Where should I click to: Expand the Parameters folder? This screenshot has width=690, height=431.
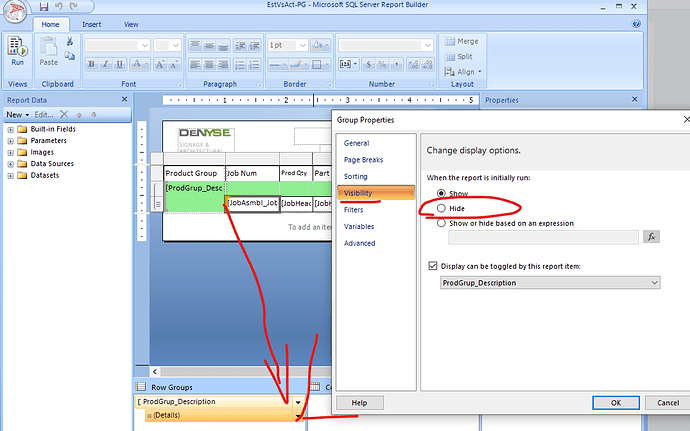[x=11, y=141]
